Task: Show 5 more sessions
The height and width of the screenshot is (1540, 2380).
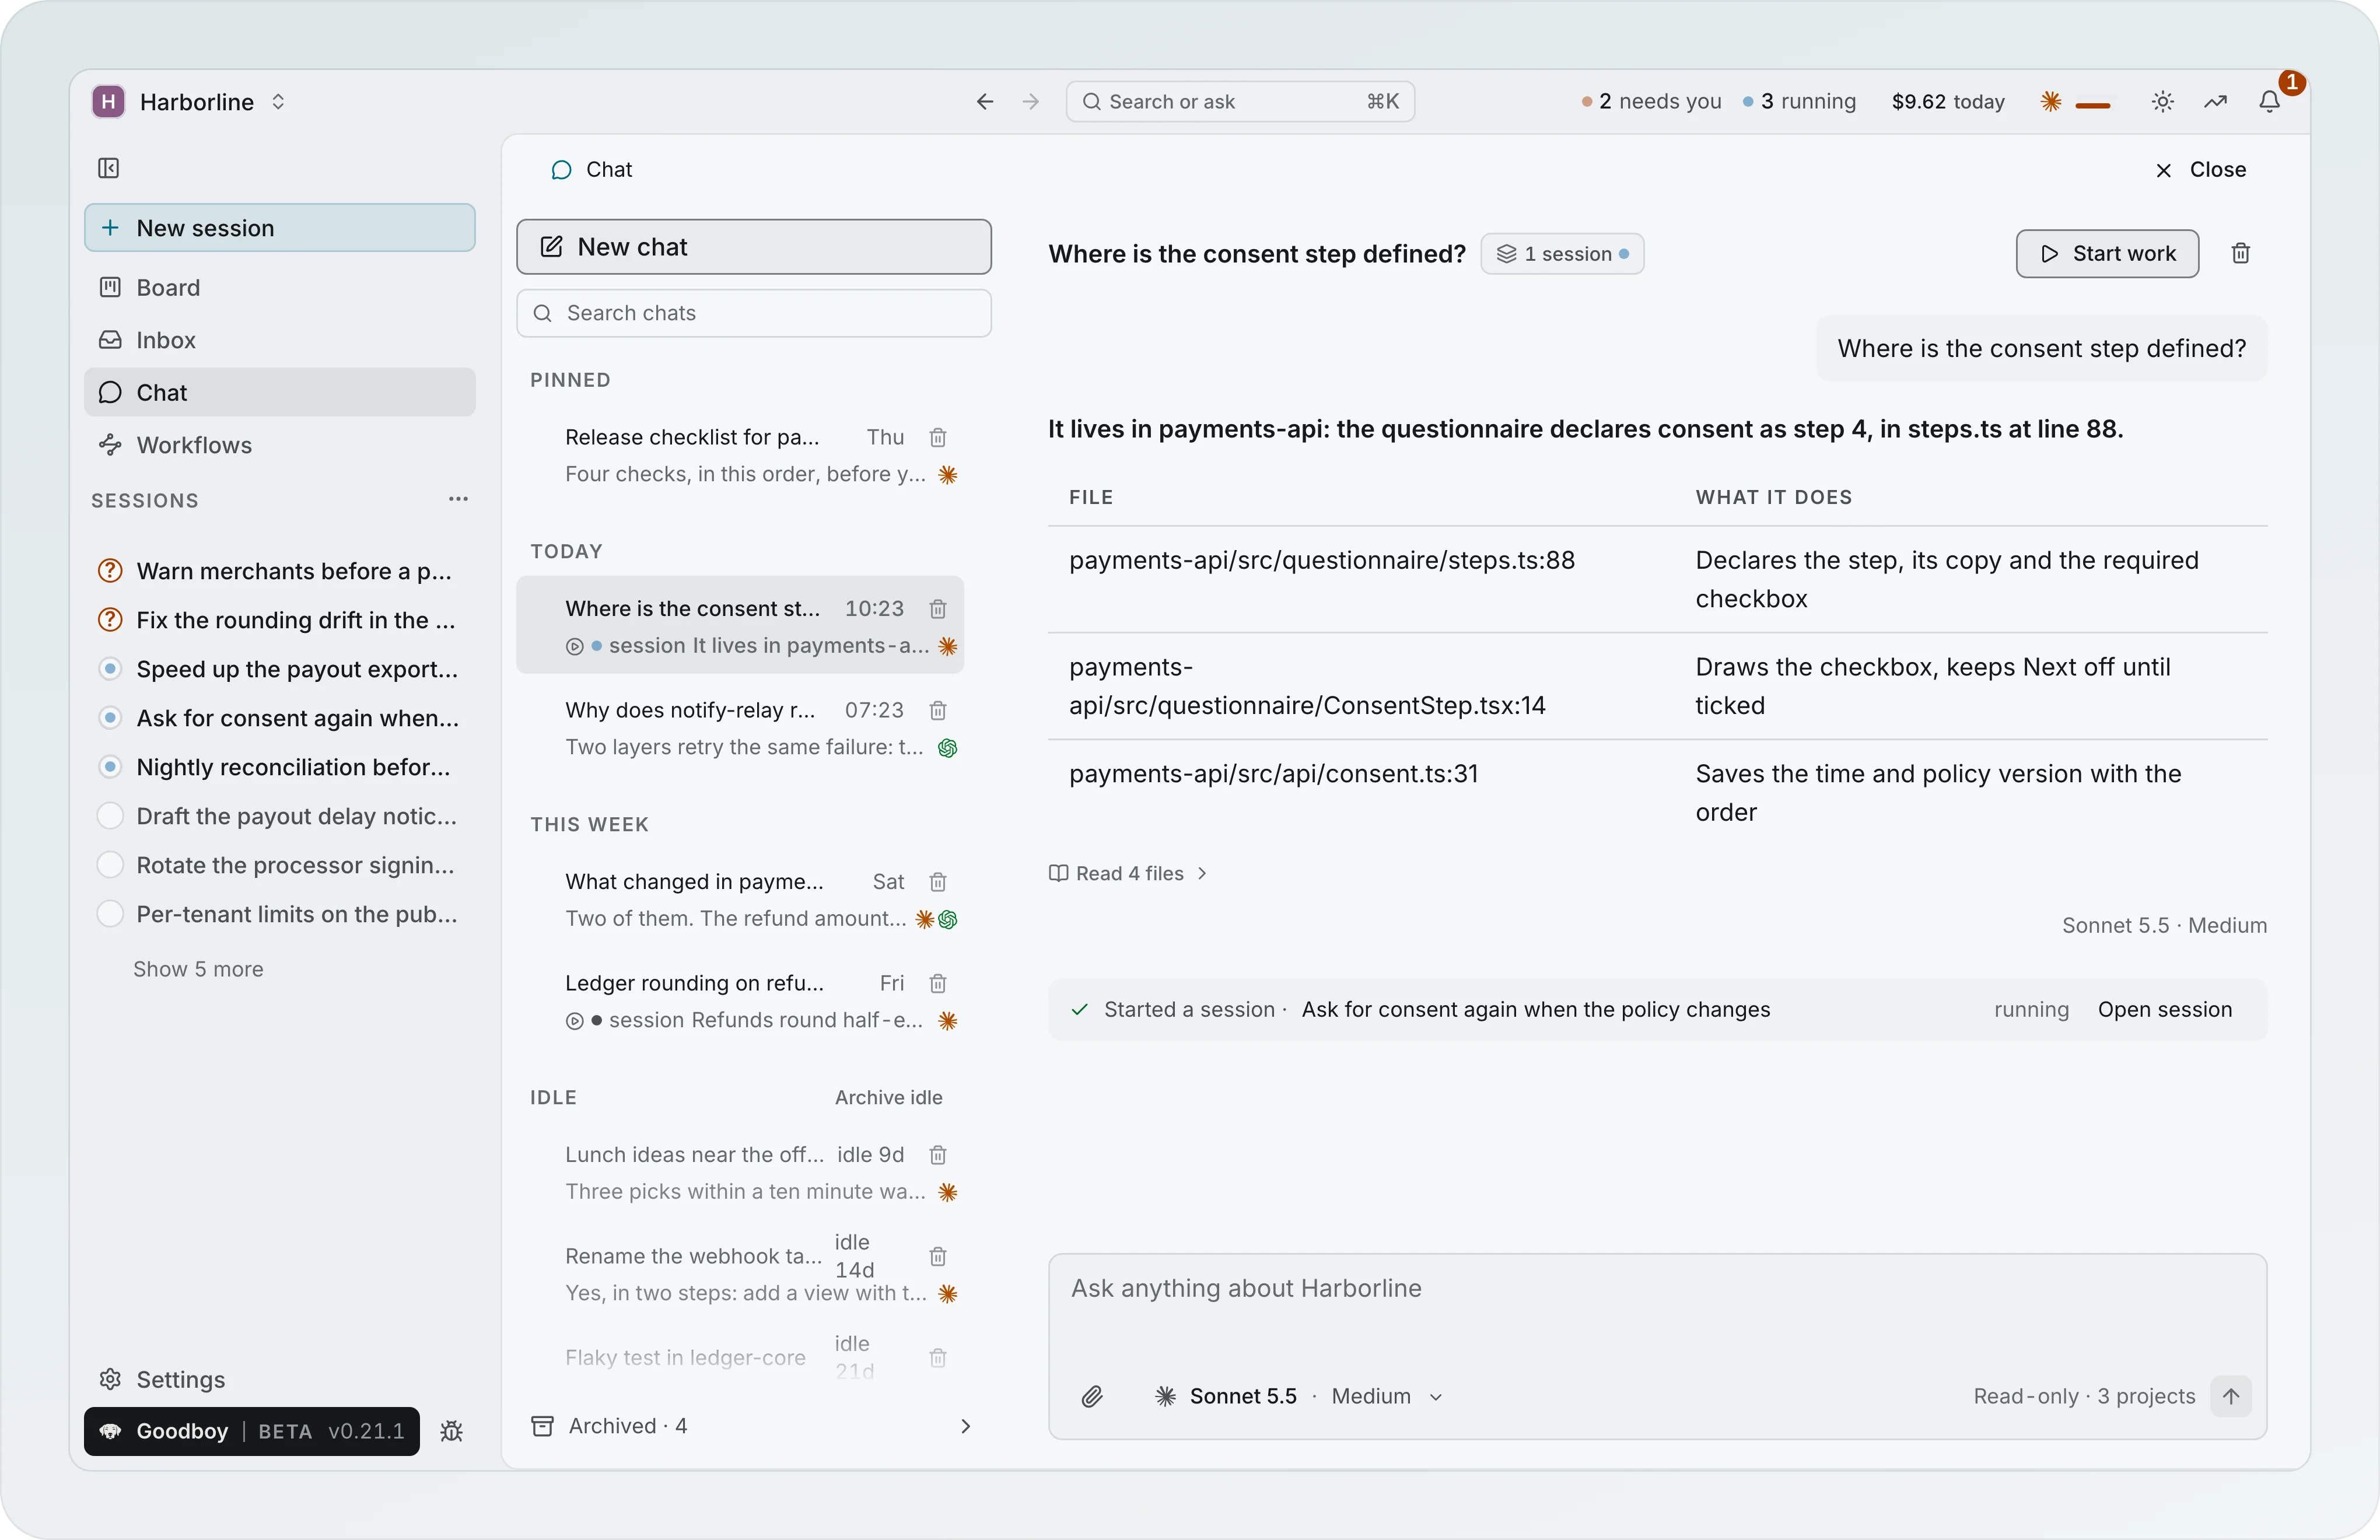Action: click(198, 970)
